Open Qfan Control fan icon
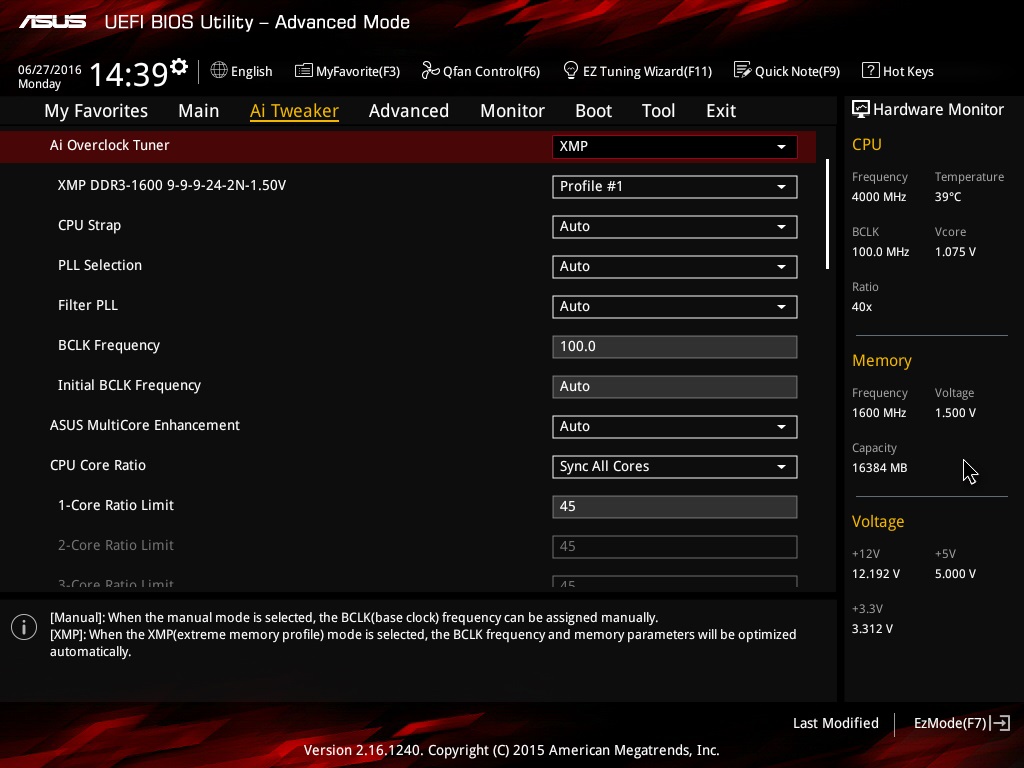The image size is (1024, 768). [x=430, y=70]
